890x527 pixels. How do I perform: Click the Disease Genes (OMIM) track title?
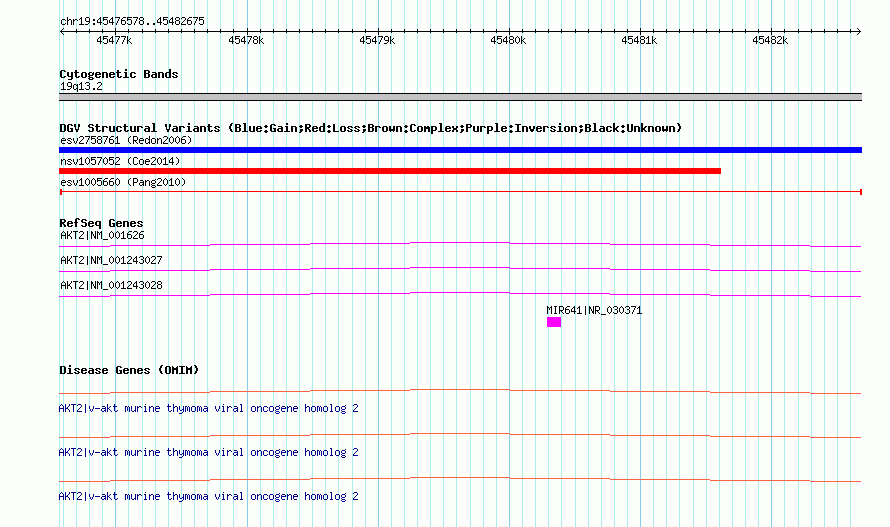coord(129,370)
